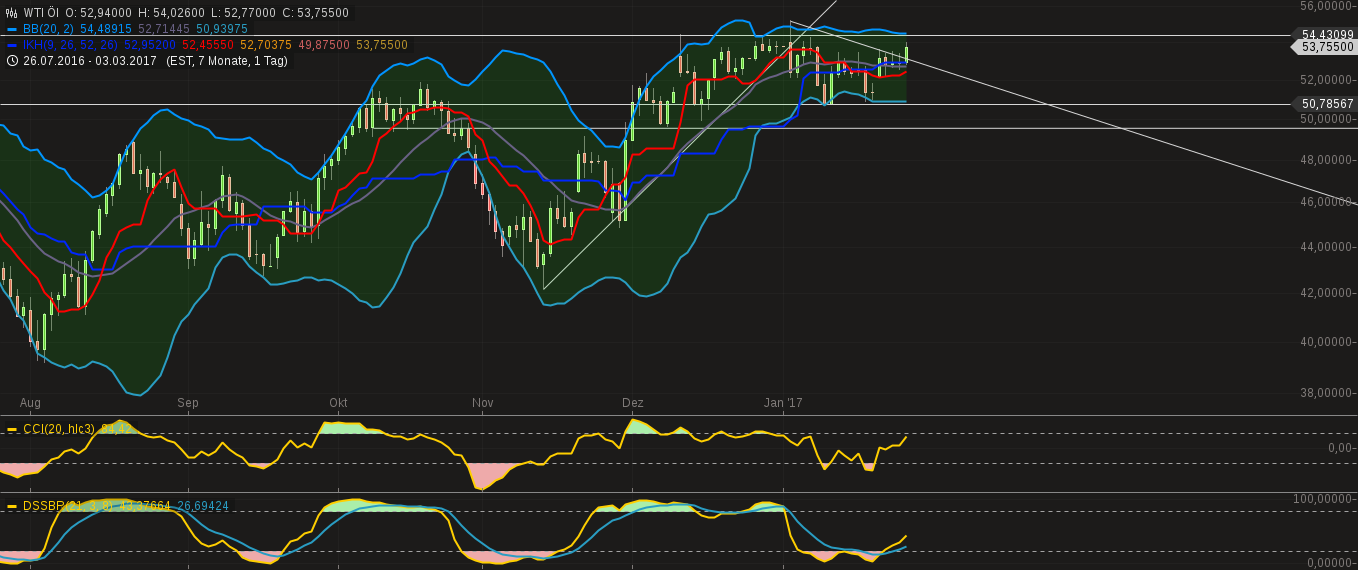Open the date range 26.07.2016 - 03.03.2017
This screenshot has height=570, width=1358.
pyautogui.click(x=90, y=60)
